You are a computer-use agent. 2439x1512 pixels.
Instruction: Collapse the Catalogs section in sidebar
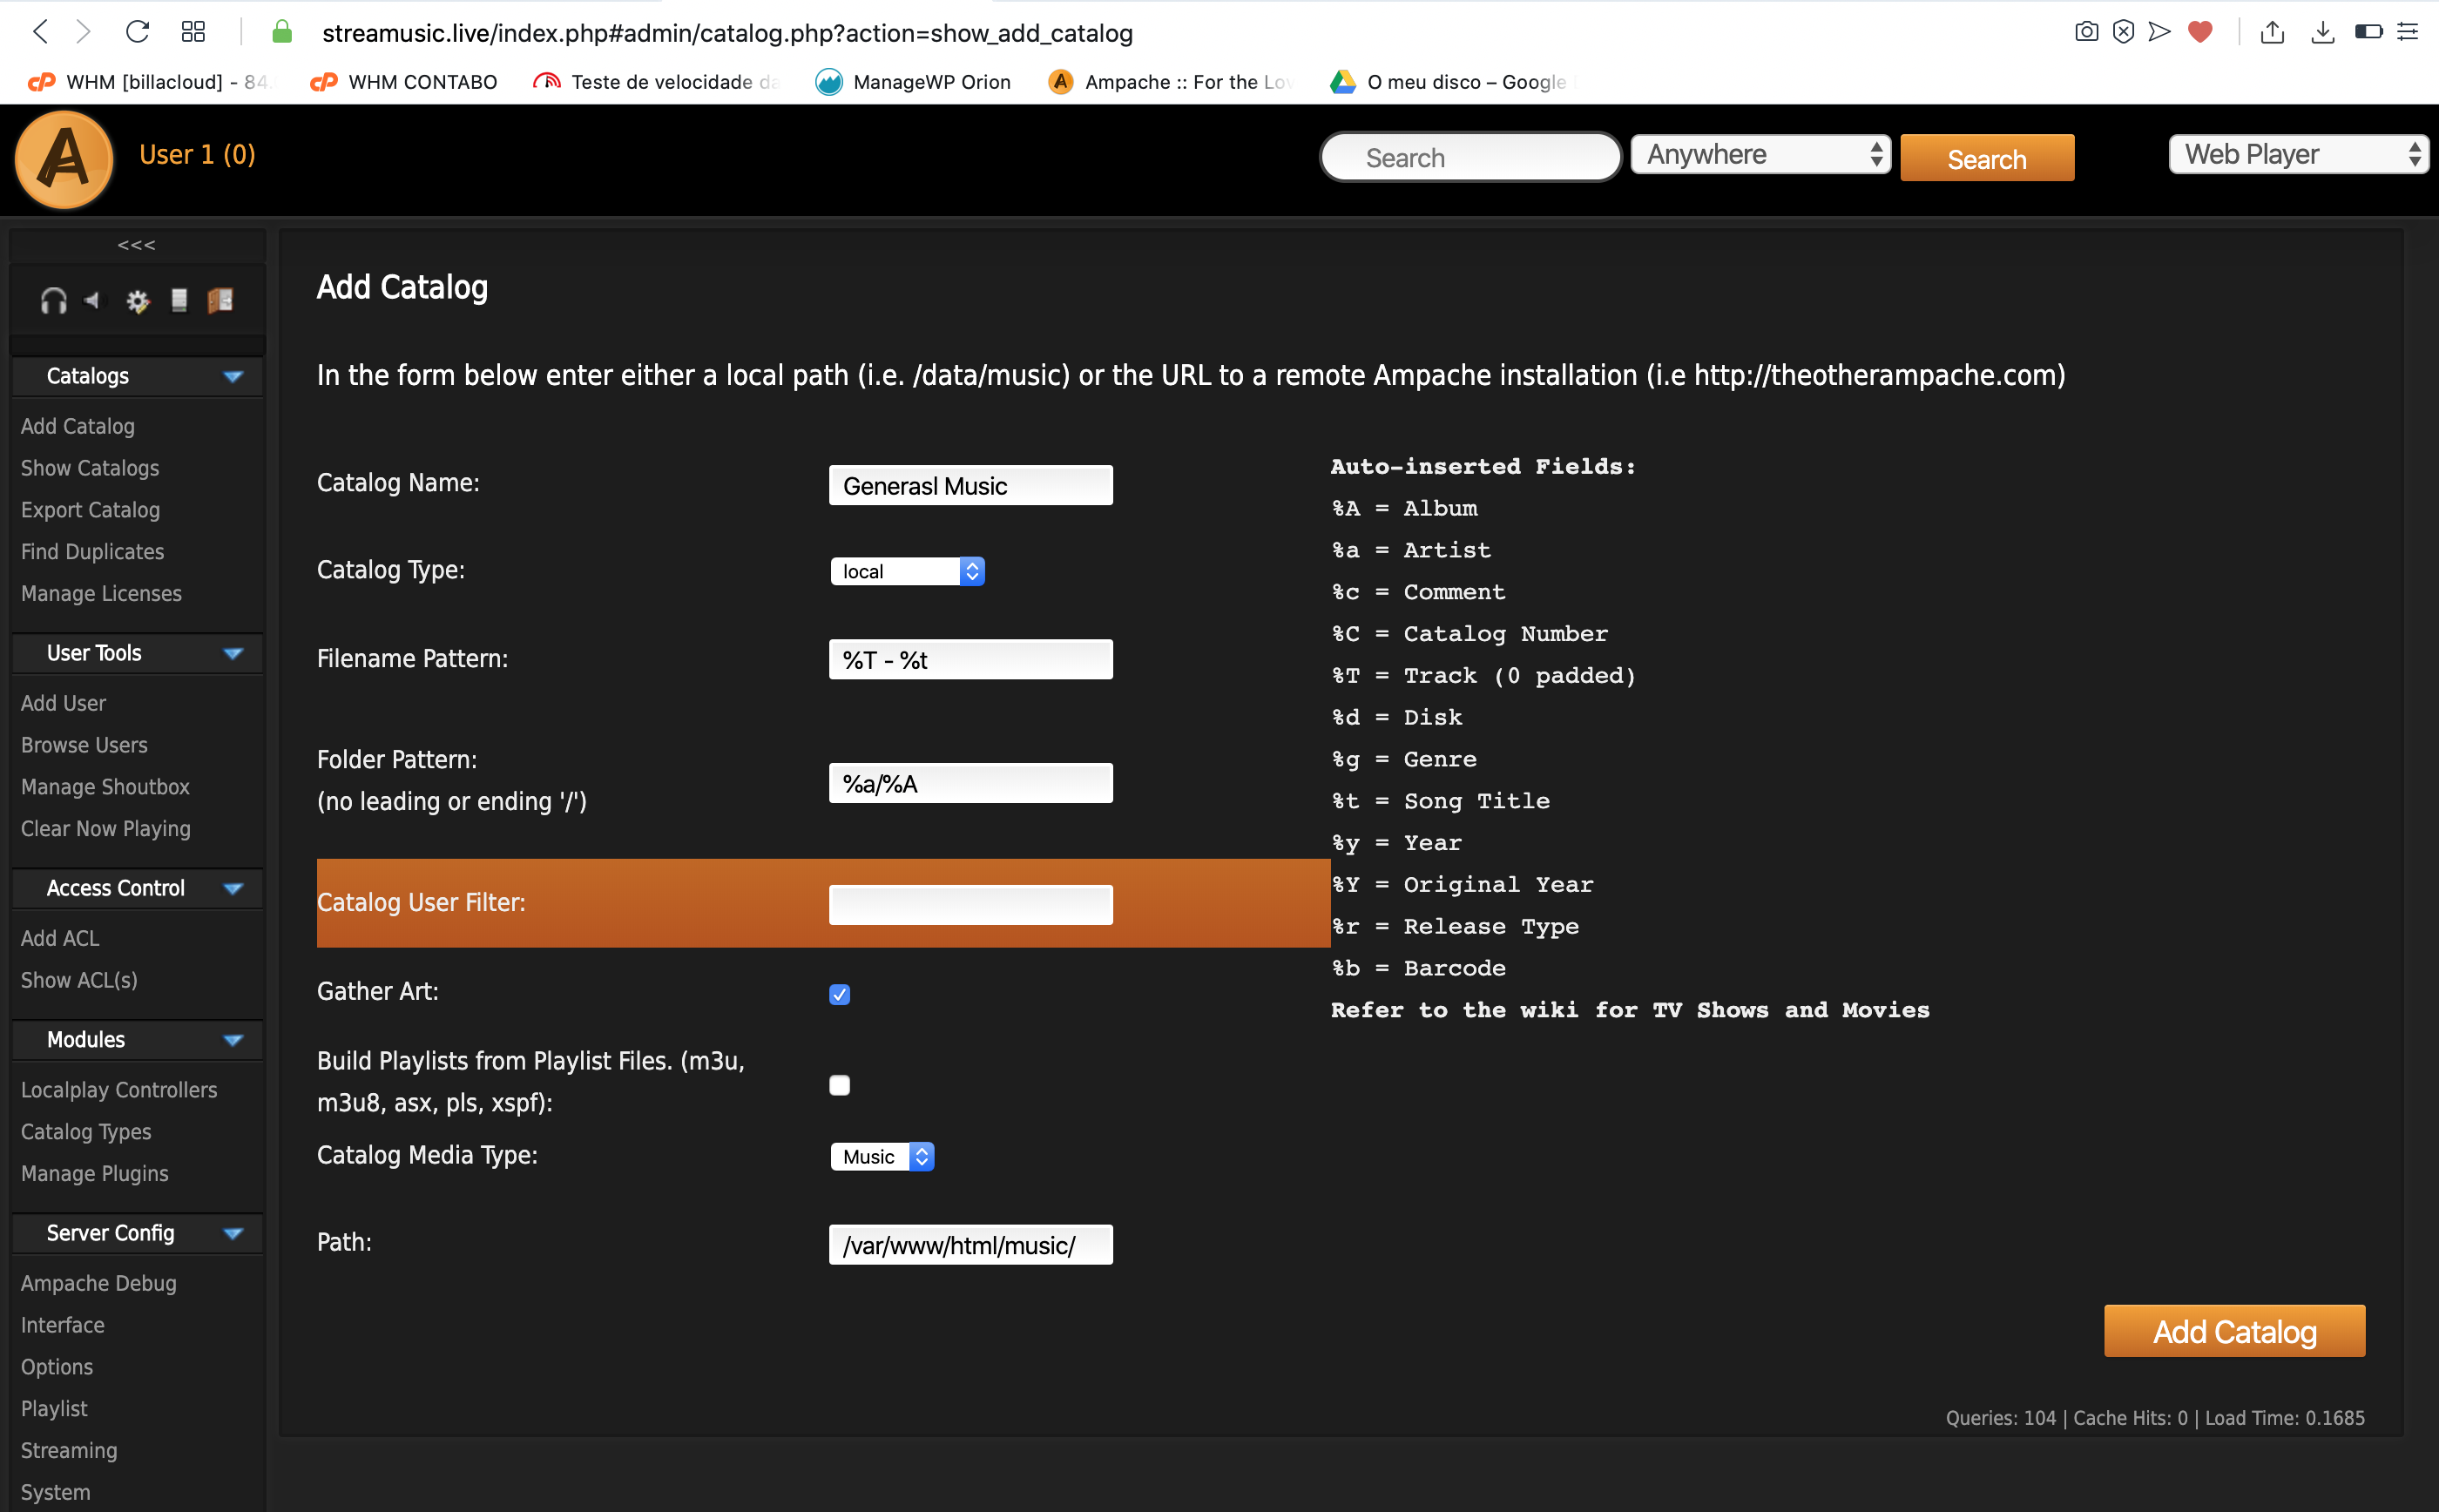click(x=234, y=377)
